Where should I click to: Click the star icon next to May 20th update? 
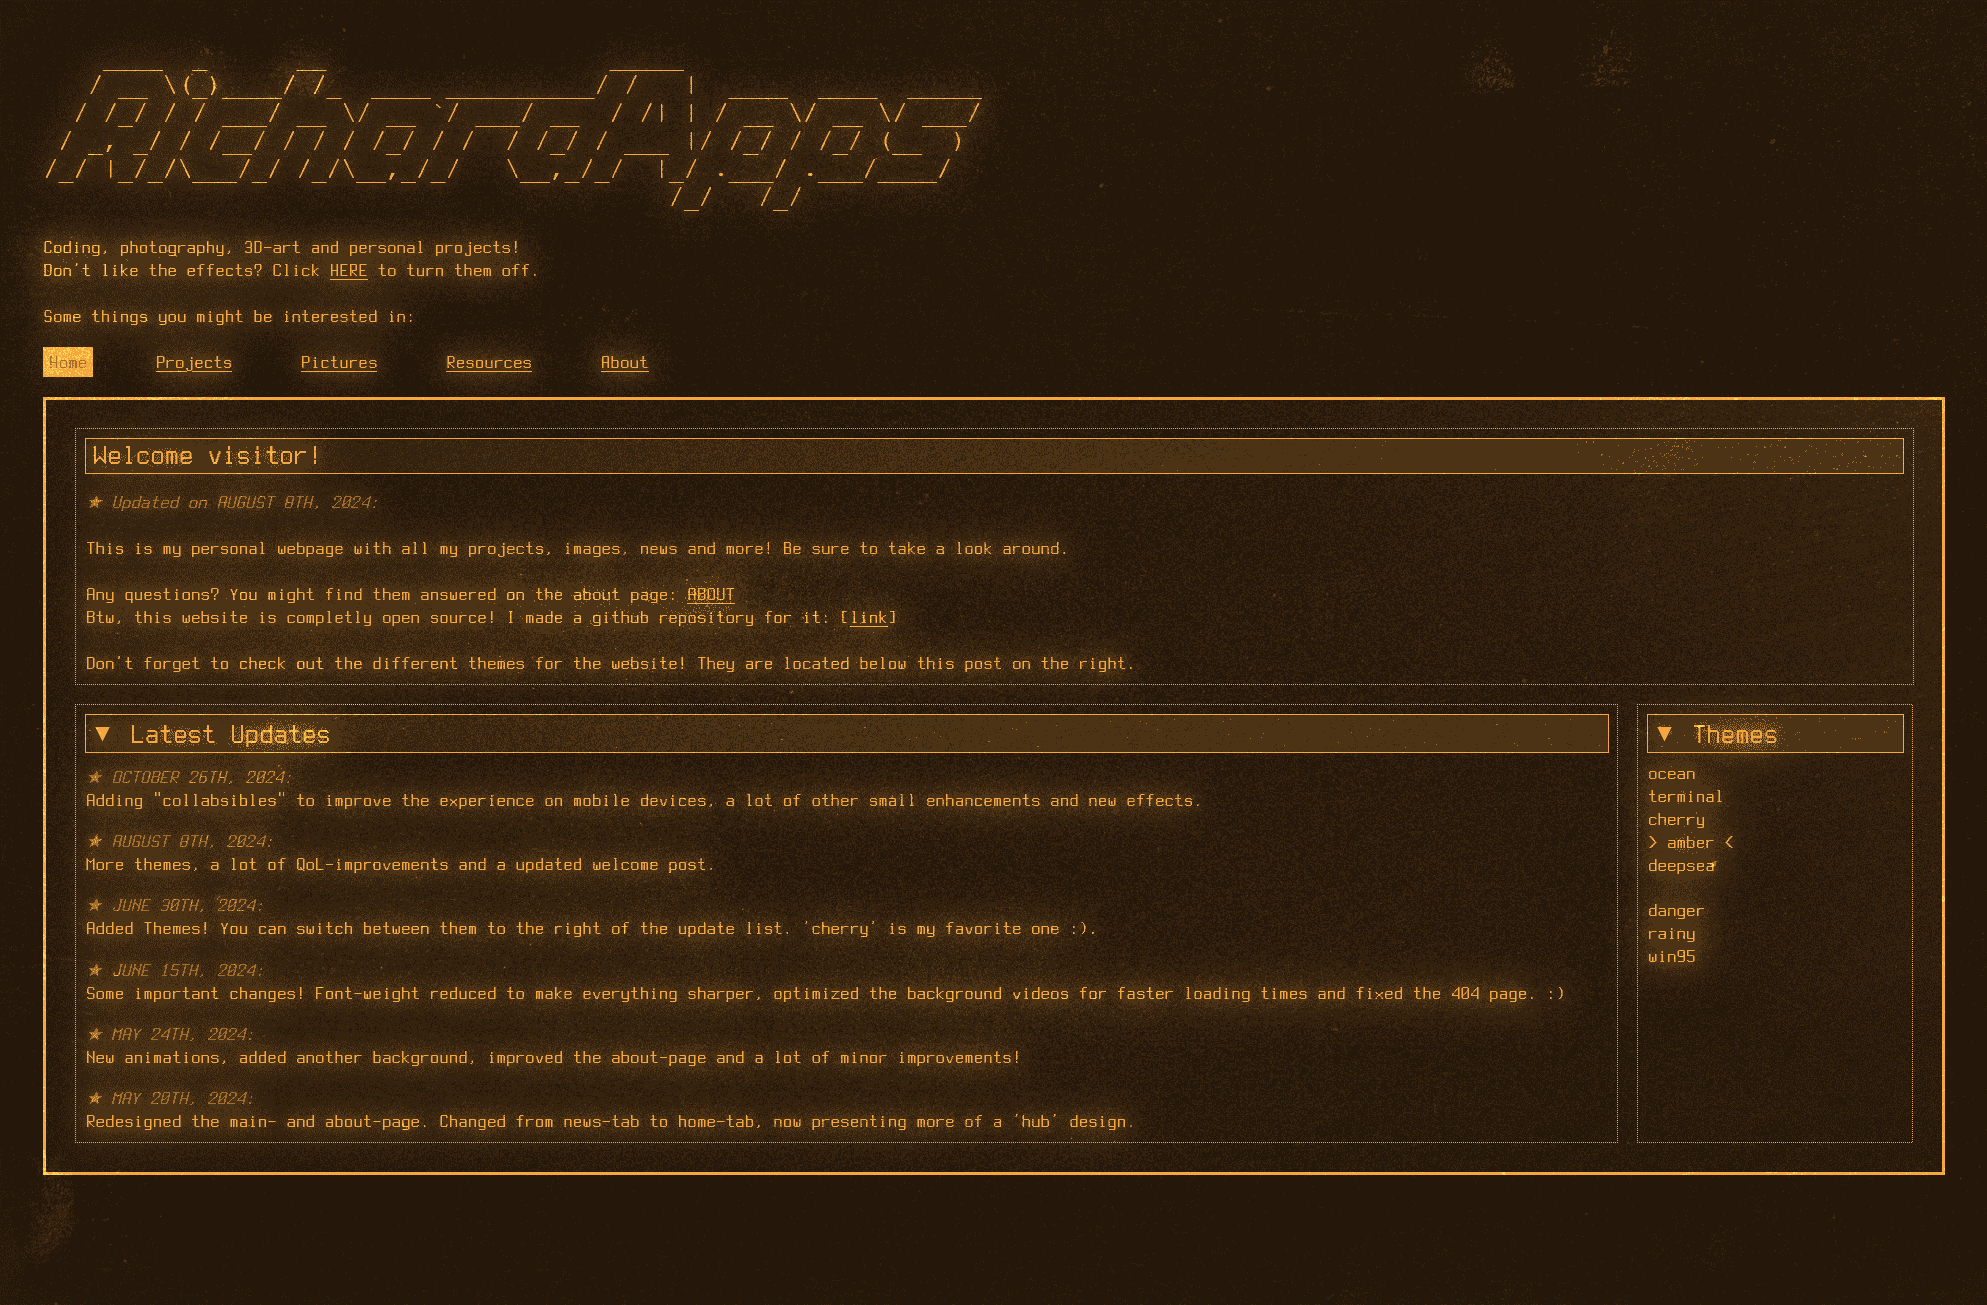[x=93, y=1097]
